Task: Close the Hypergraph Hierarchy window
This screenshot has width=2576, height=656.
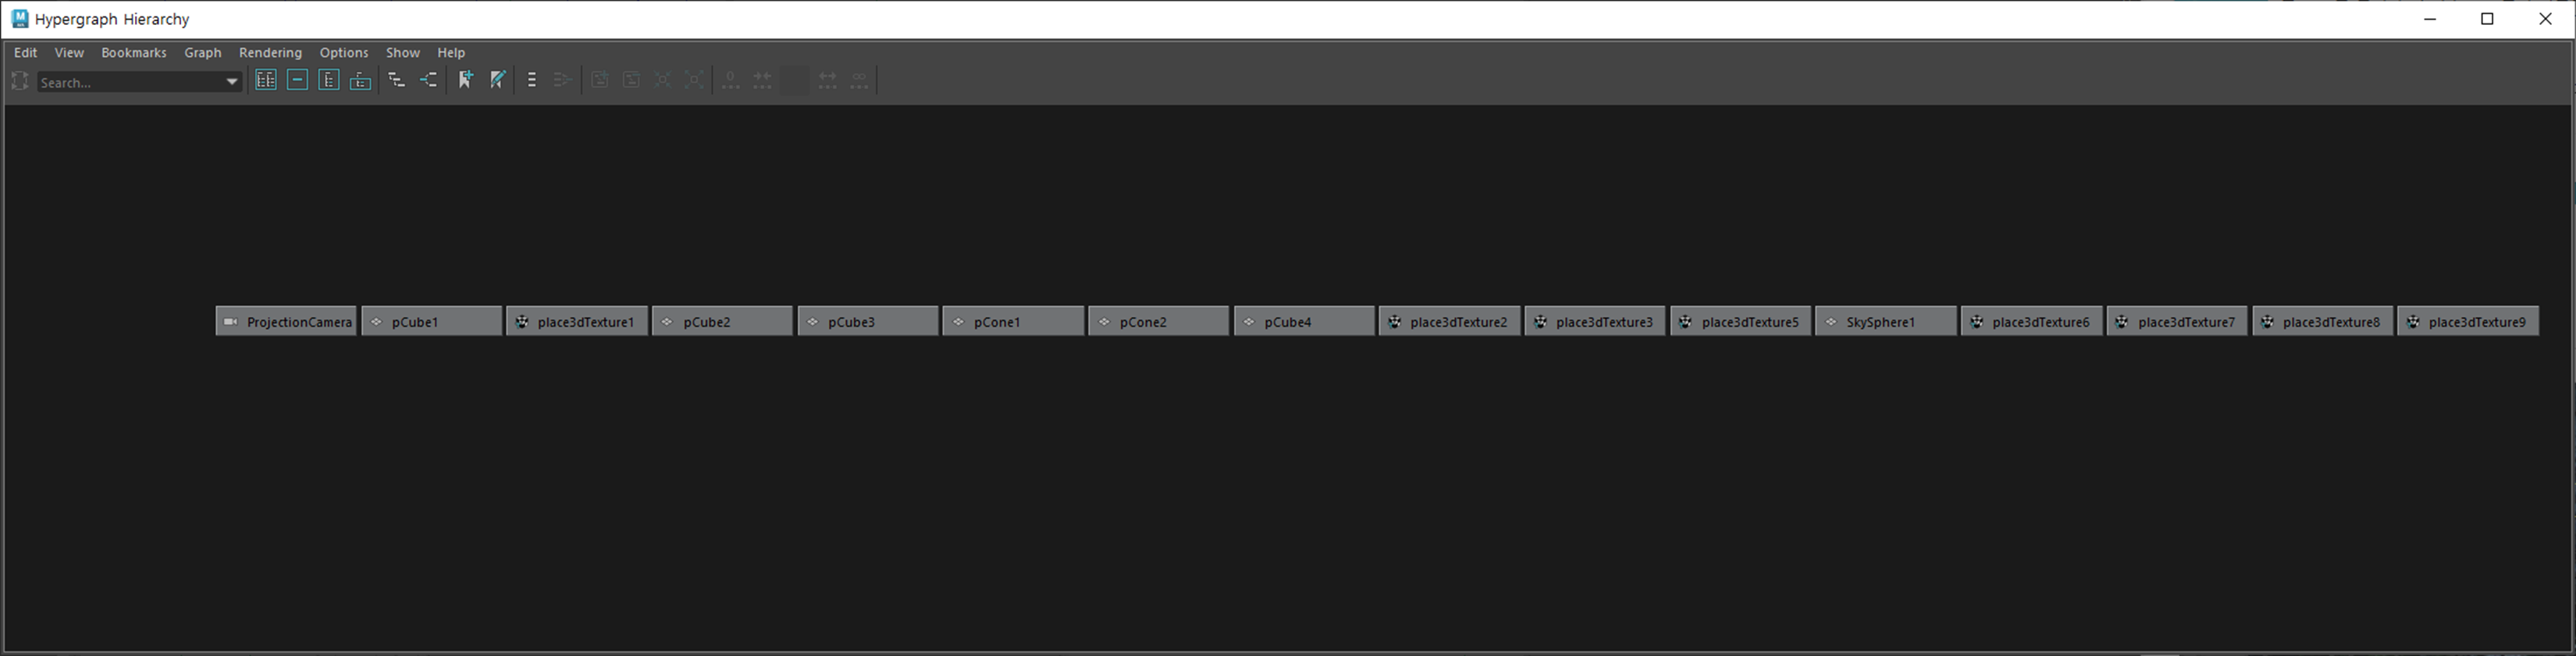Action: [2546, 19]
